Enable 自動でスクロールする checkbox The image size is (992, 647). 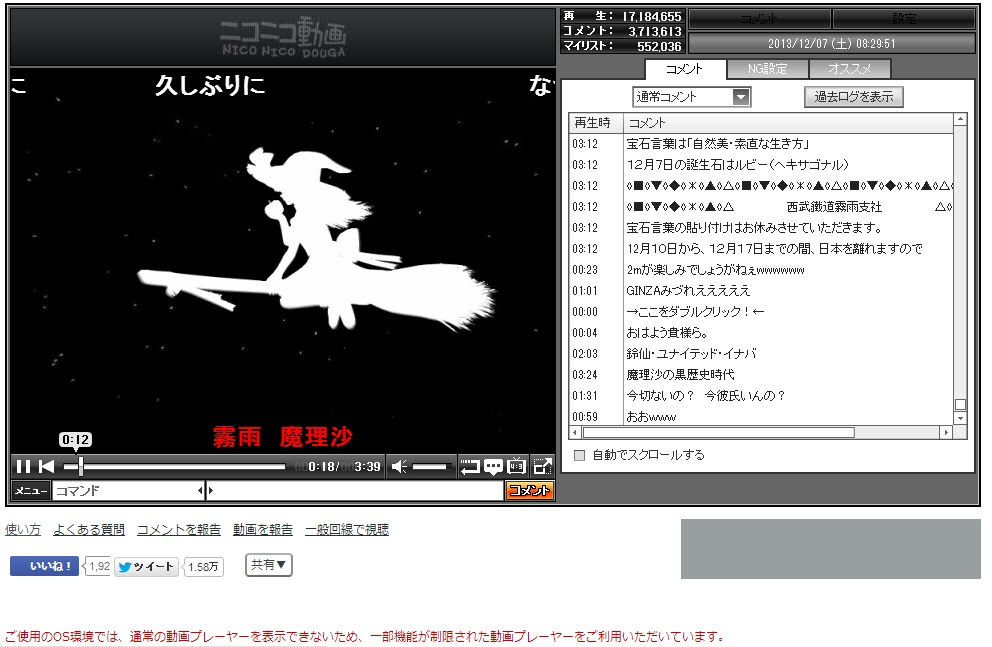point(579,455)
